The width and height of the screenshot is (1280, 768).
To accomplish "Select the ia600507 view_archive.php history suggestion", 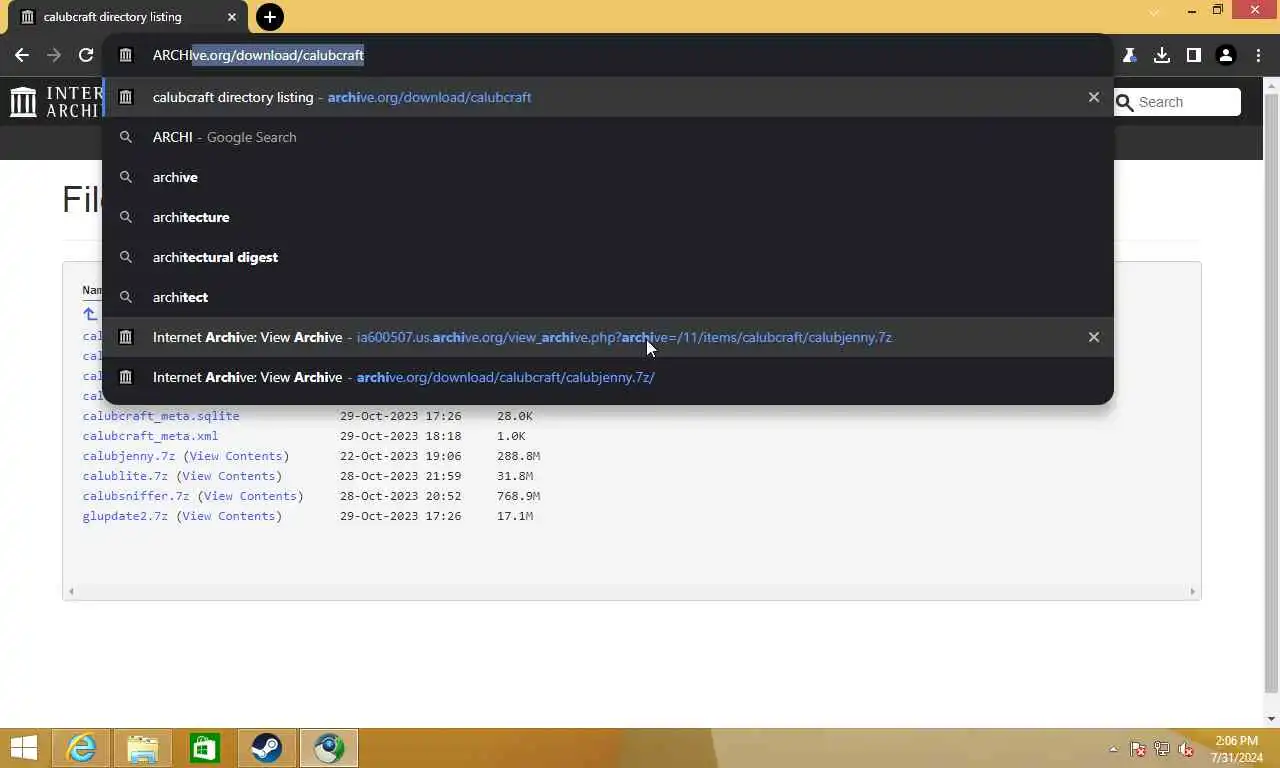I will [608, 337].
